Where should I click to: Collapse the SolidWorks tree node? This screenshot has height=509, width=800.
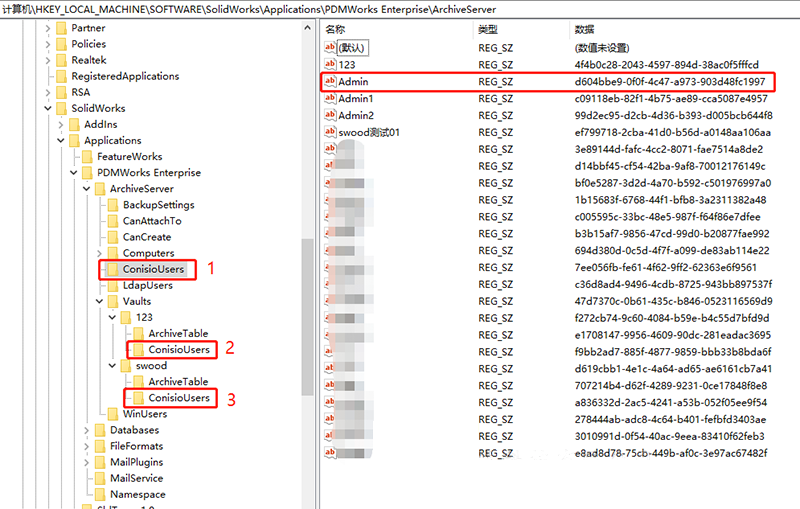tap(48, 109)
